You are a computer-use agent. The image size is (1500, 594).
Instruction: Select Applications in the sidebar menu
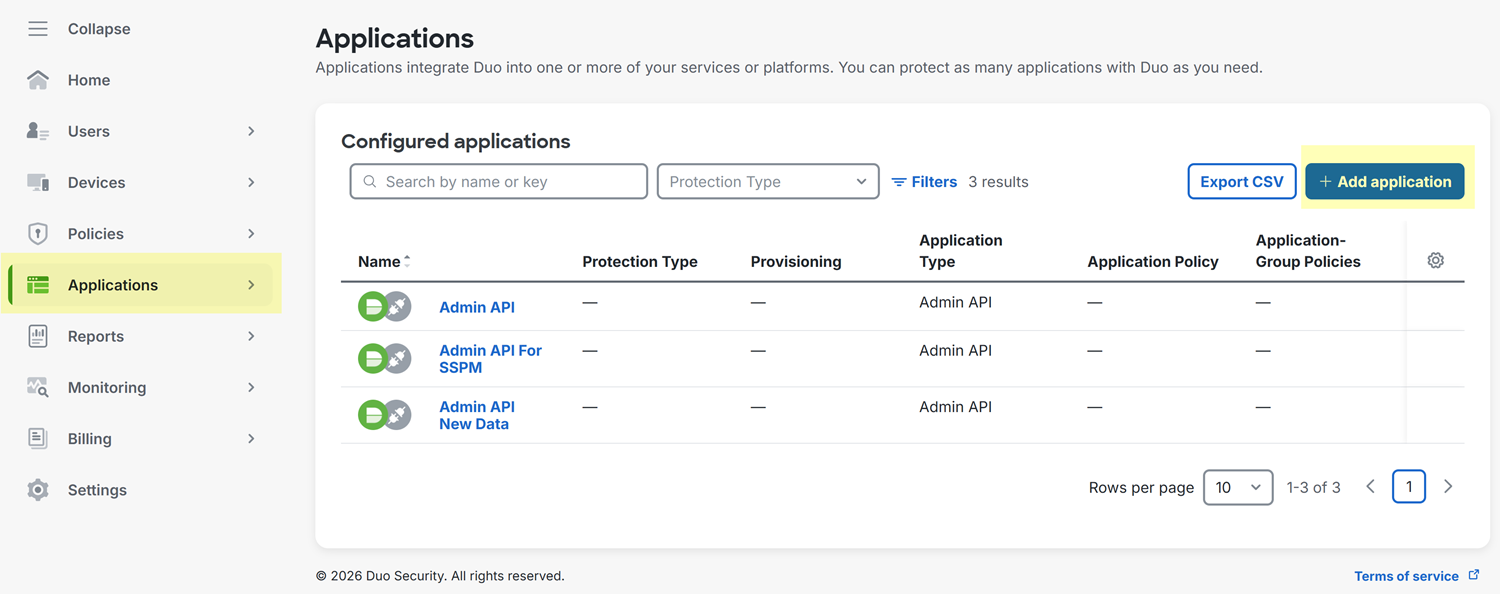pos(113,285)
